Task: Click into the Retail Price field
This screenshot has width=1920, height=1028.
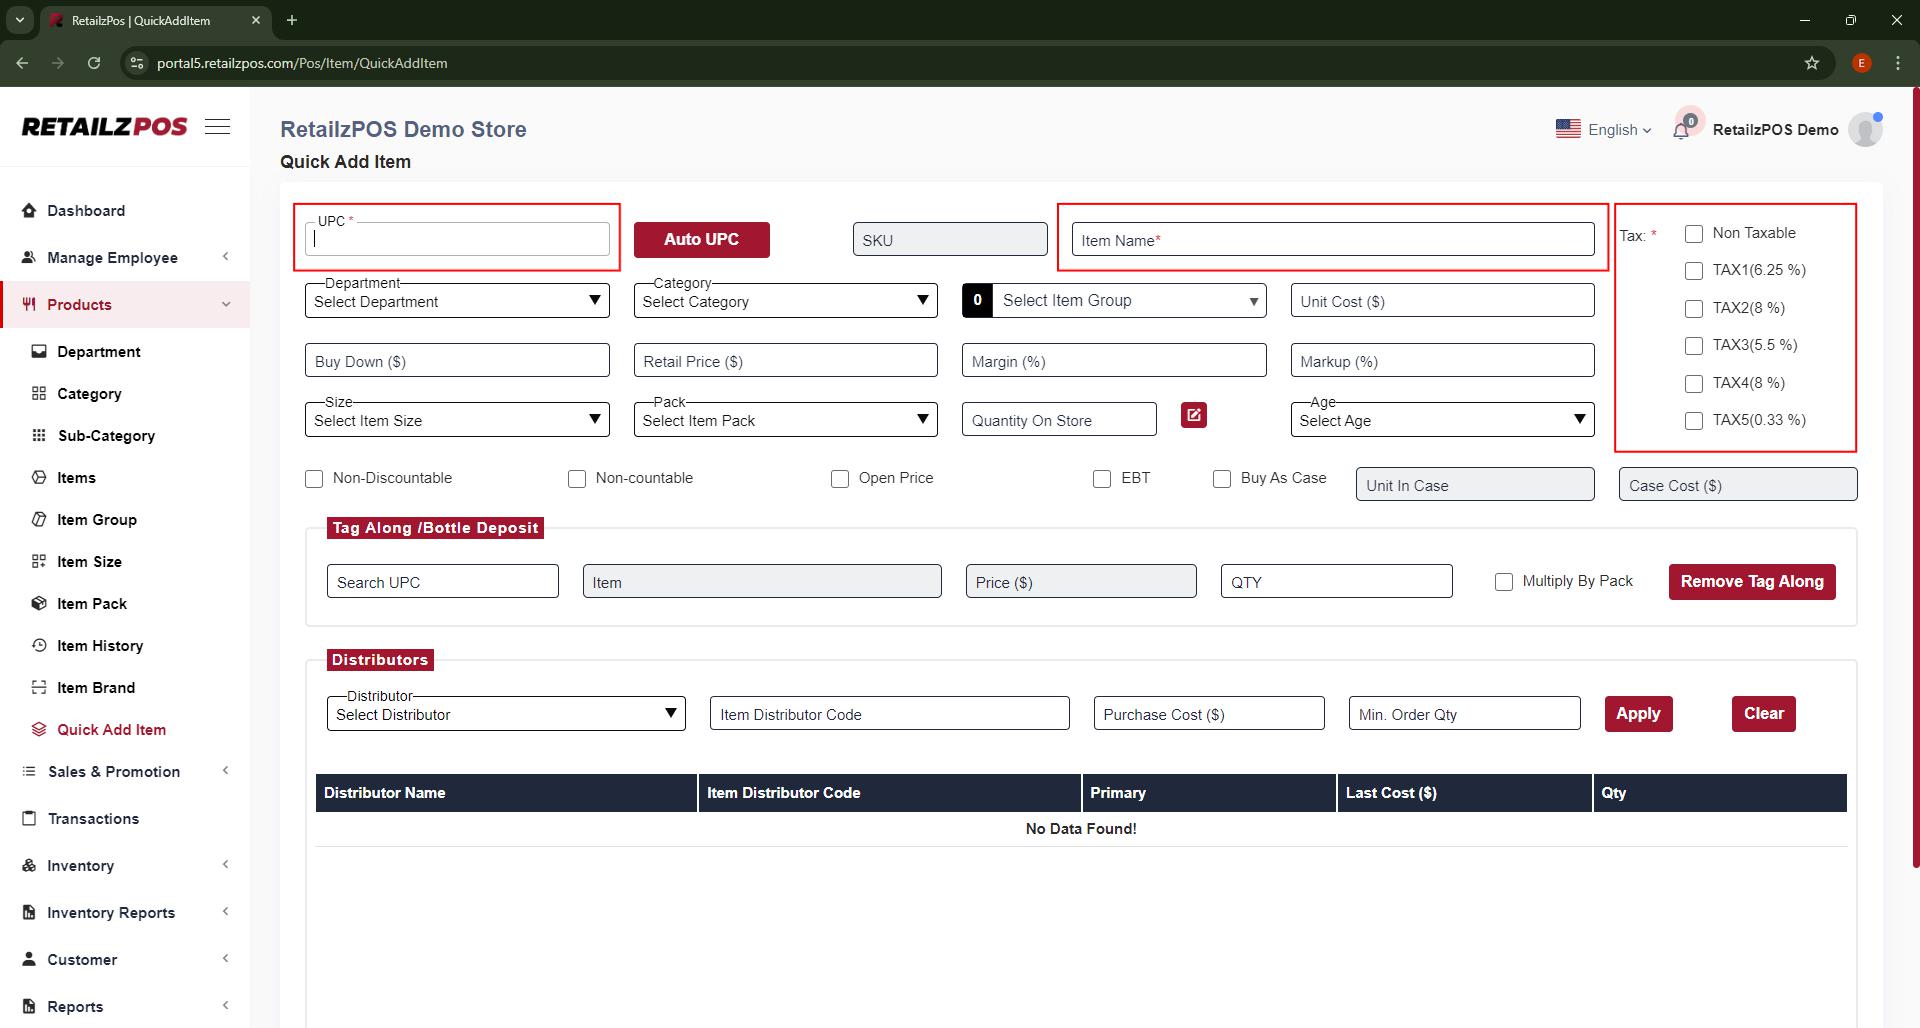Action: tap(785, 361)
